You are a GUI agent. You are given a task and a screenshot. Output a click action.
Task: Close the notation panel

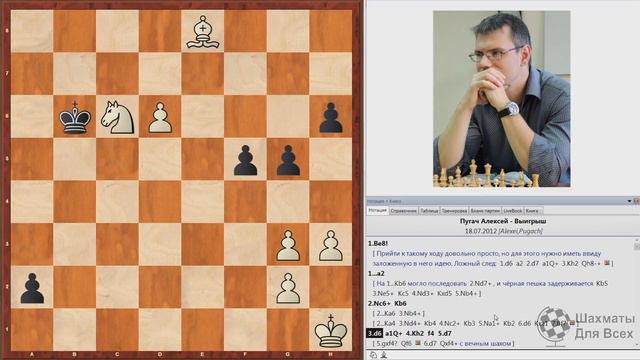[x=636, y=201]
